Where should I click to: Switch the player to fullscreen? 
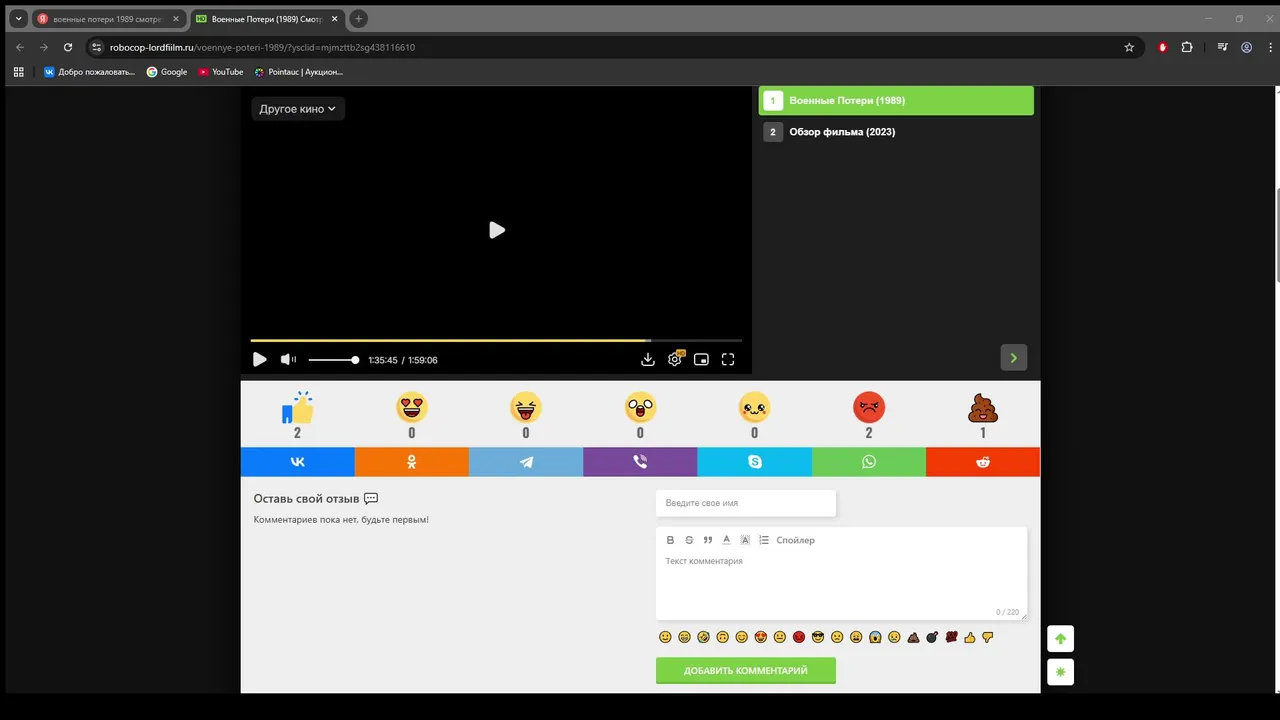728,360
